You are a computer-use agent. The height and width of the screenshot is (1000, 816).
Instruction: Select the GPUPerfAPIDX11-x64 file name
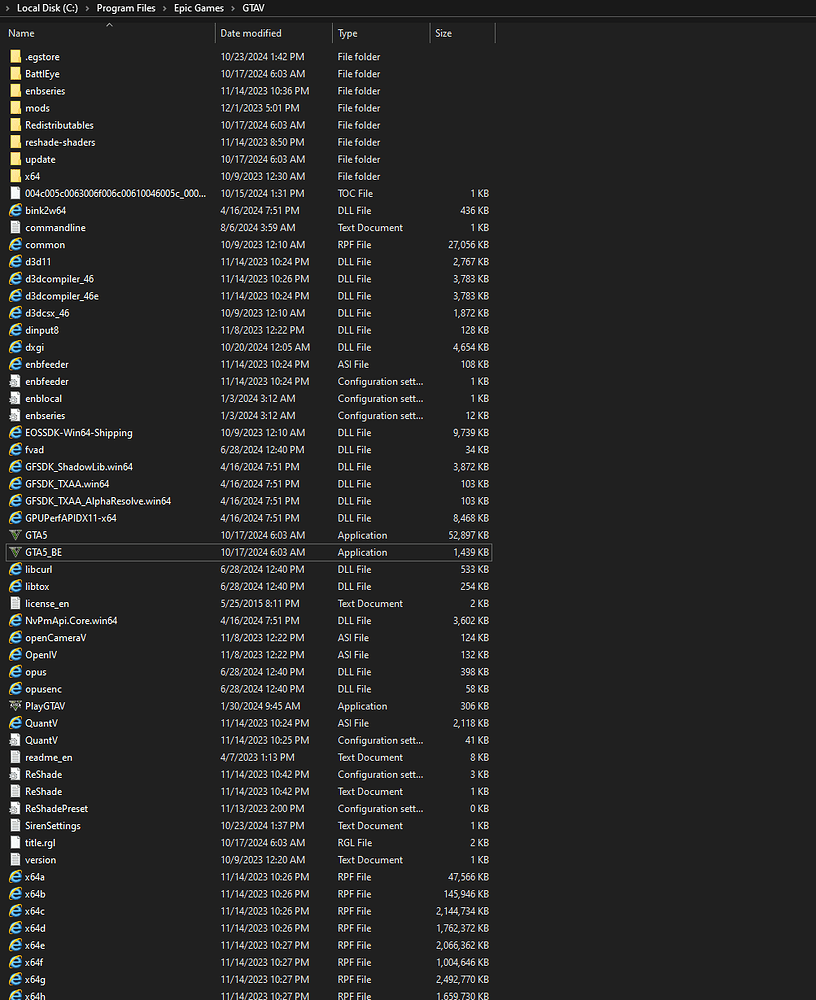(71, 518)
